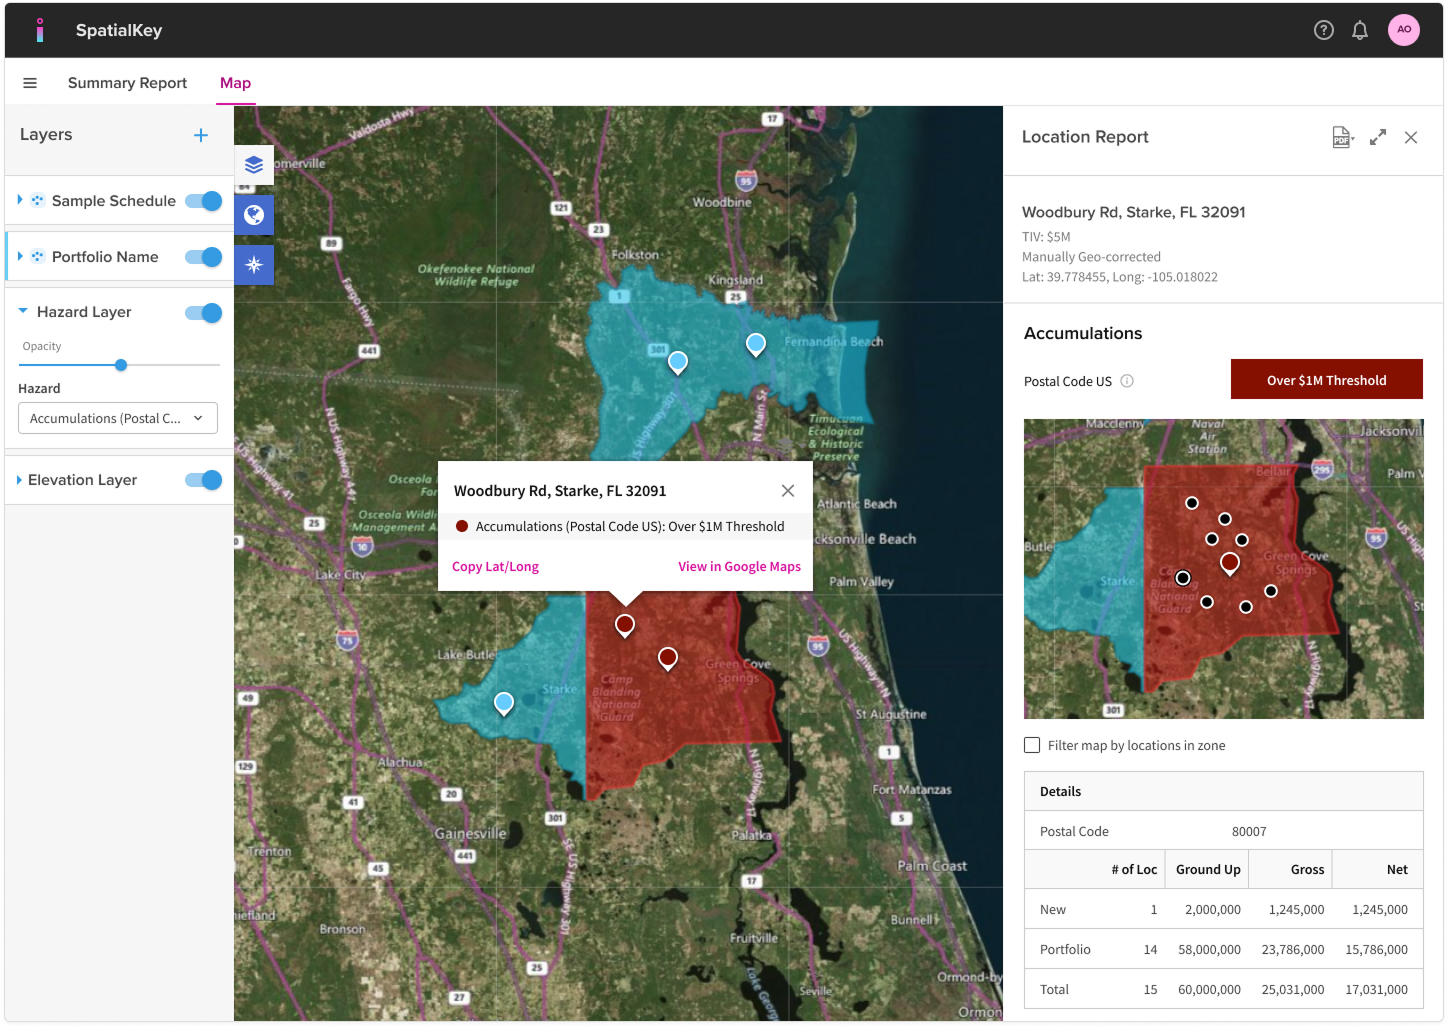This screenshot has width=1448, height=1028.
Task: Expand Location Report to full screen
Action: tap(1378, 137)
